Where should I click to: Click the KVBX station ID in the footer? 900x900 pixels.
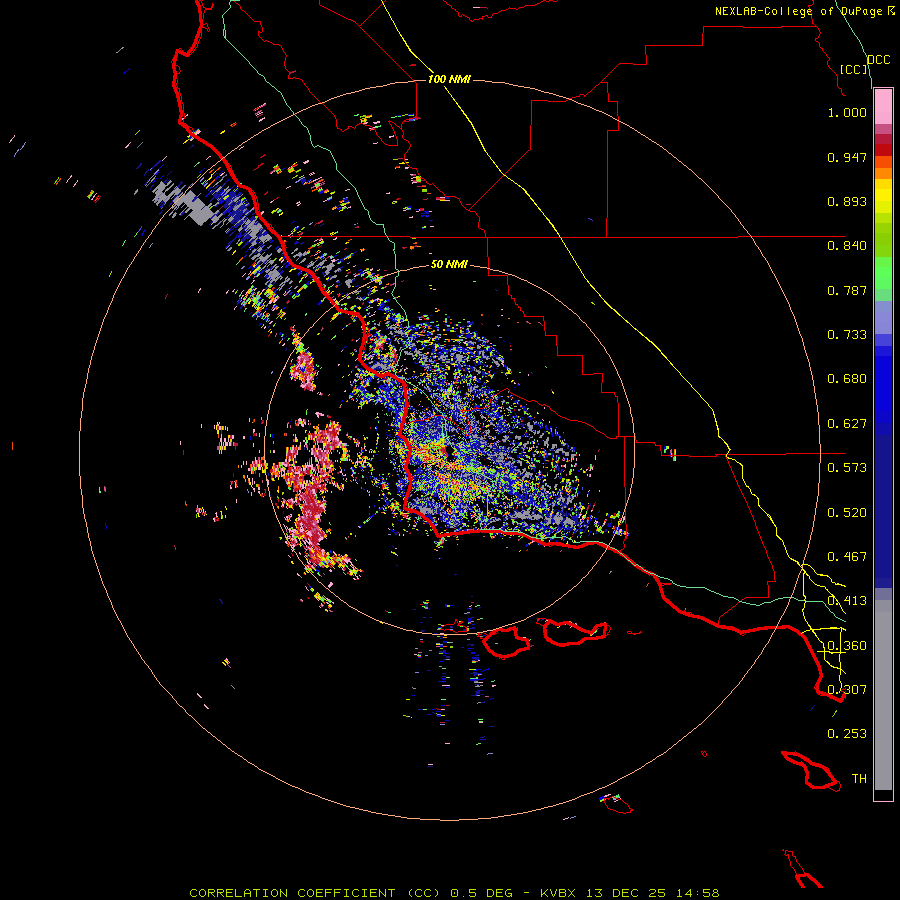click(560, 893)
